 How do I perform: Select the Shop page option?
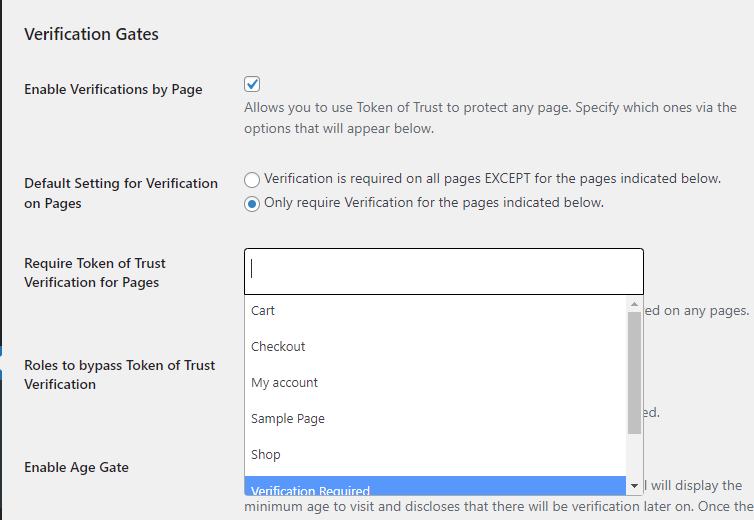[265, 455]
